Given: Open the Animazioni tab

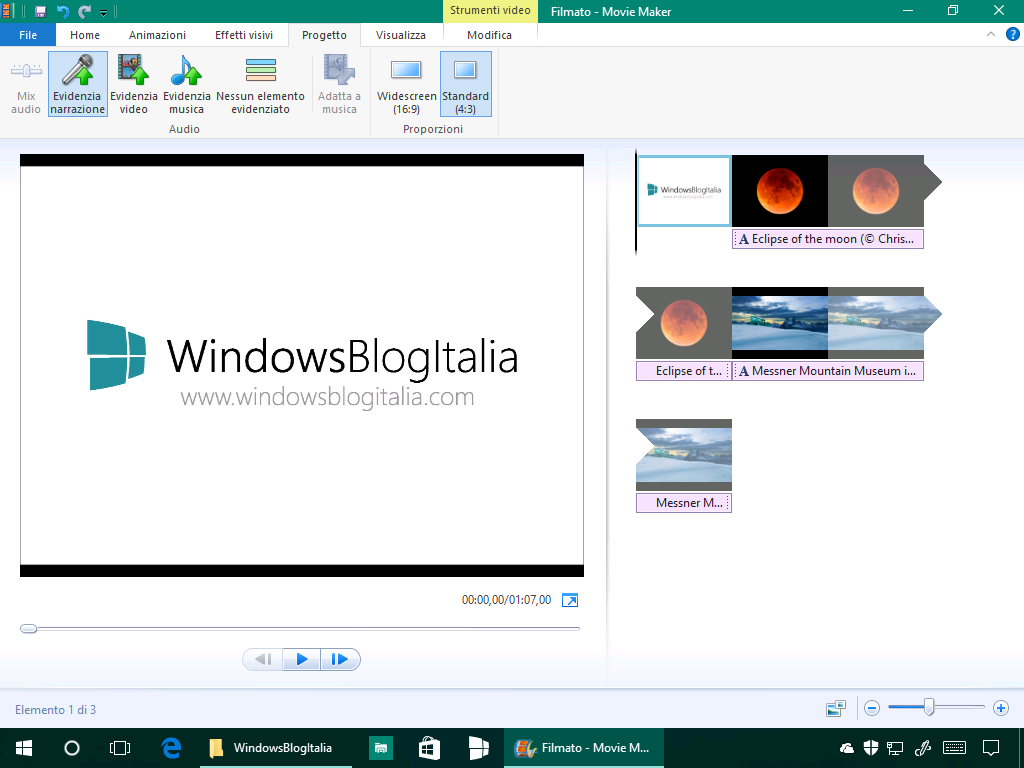Looking at the screenshot, I should (157, 35).
